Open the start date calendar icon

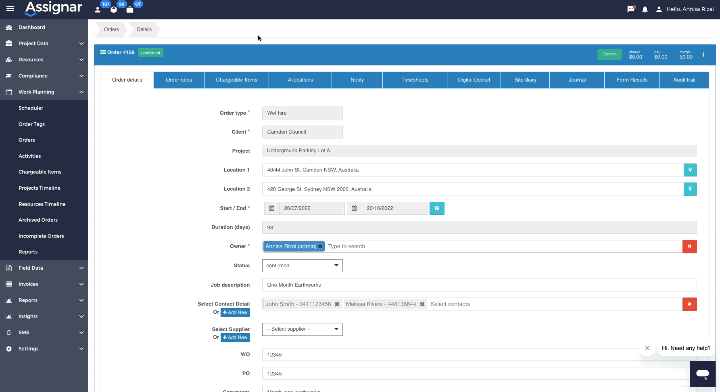[x=271, y=208]
